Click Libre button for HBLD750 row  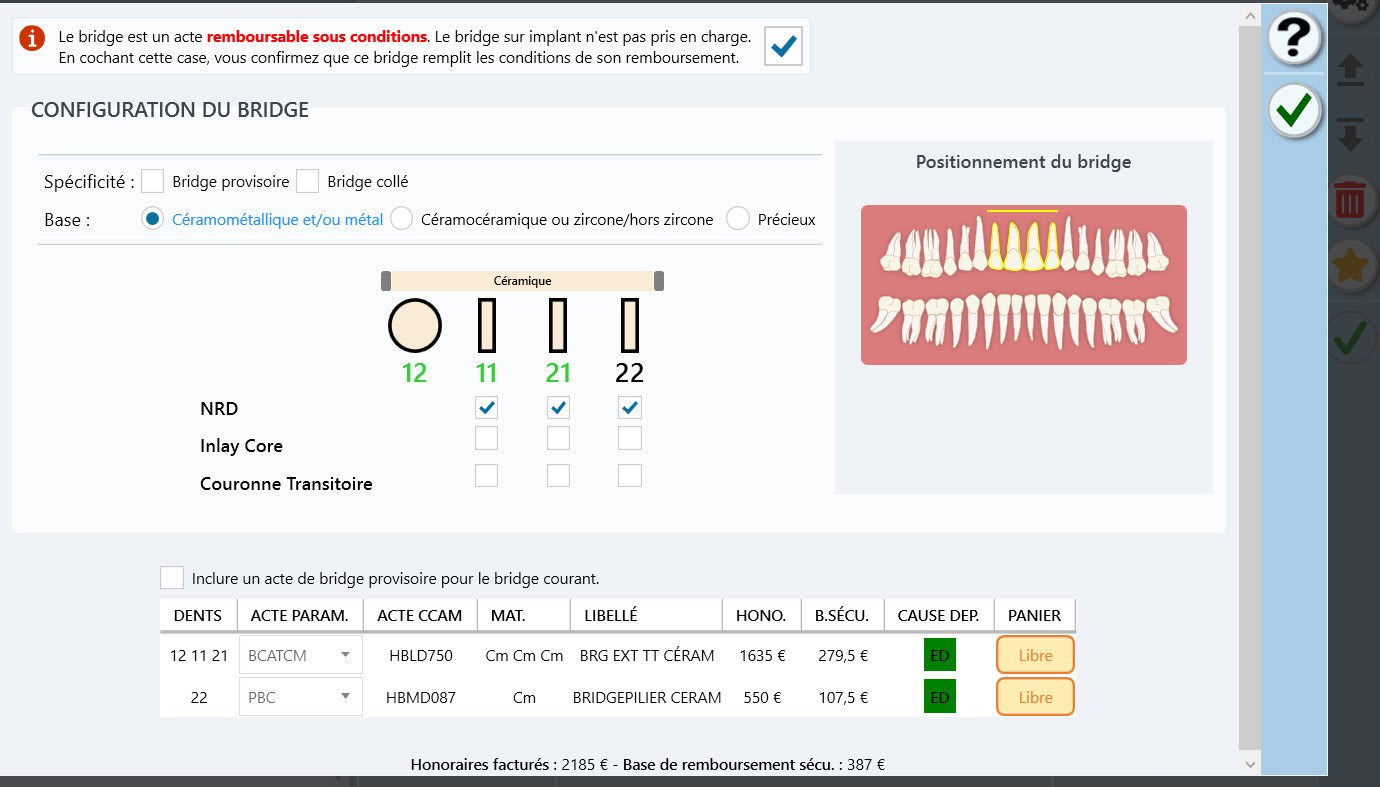coord(1035,656)
